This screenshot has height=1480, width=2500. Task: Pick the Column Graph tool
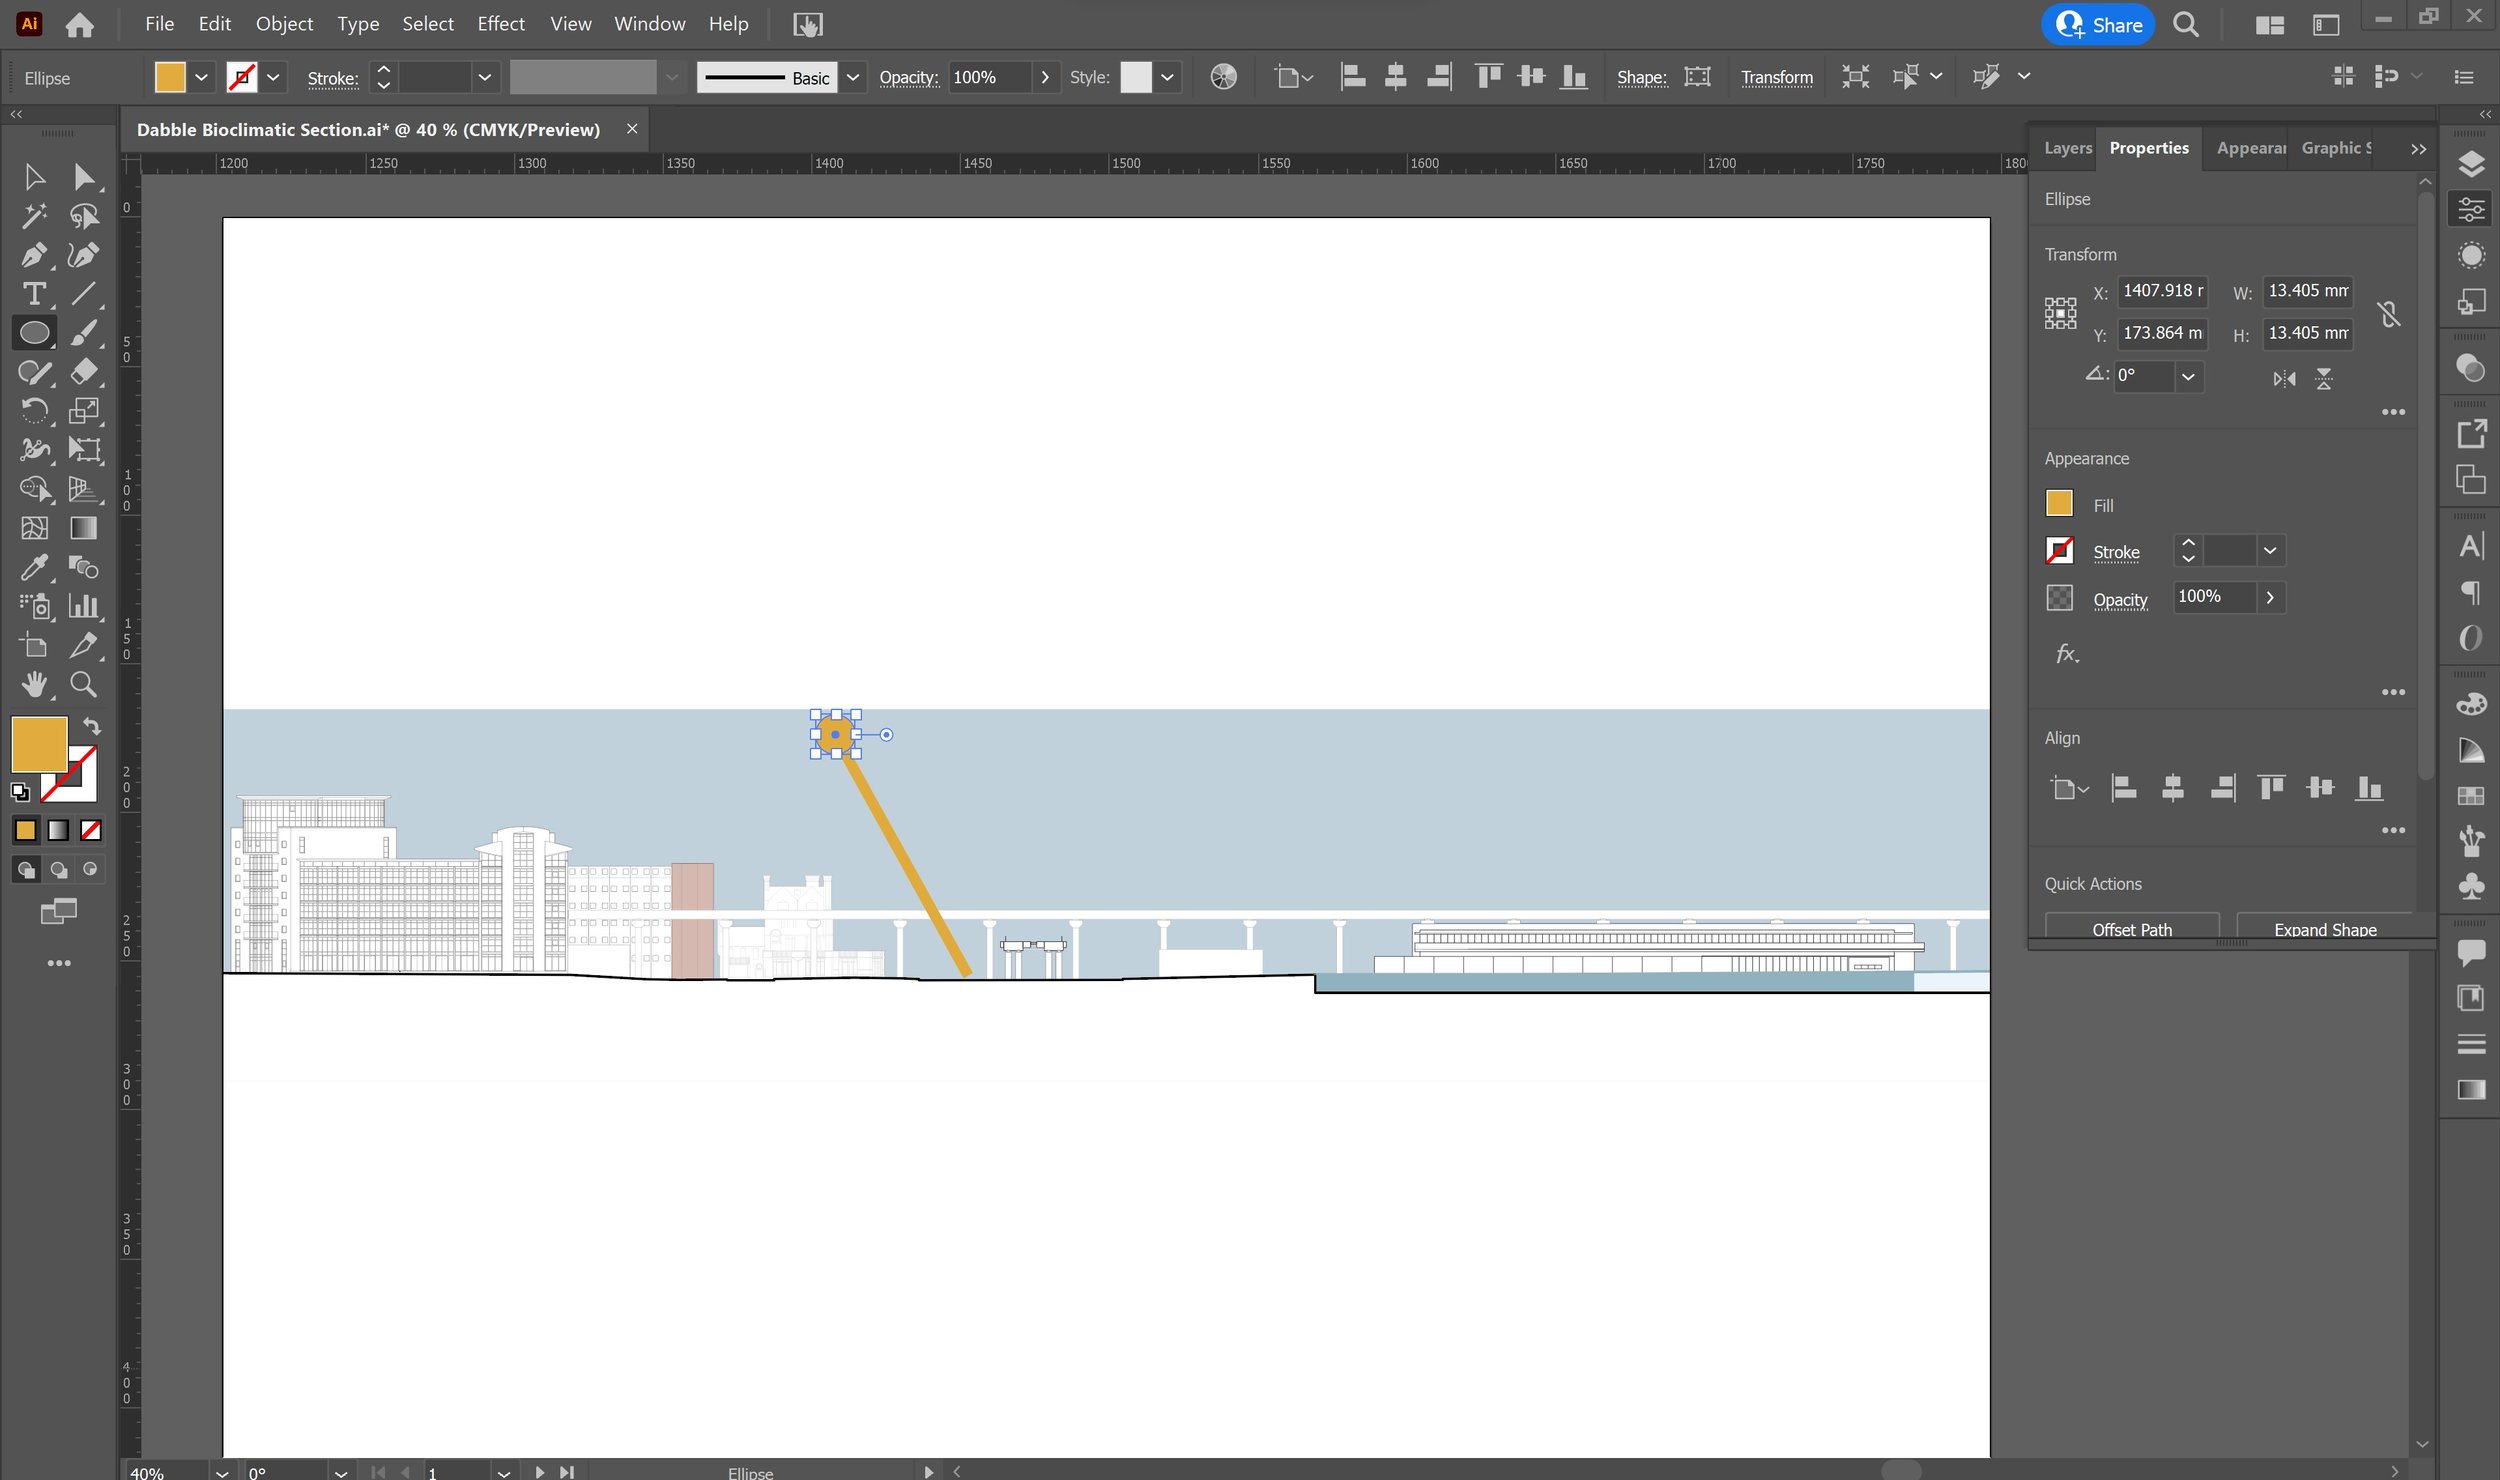[84, 606]
